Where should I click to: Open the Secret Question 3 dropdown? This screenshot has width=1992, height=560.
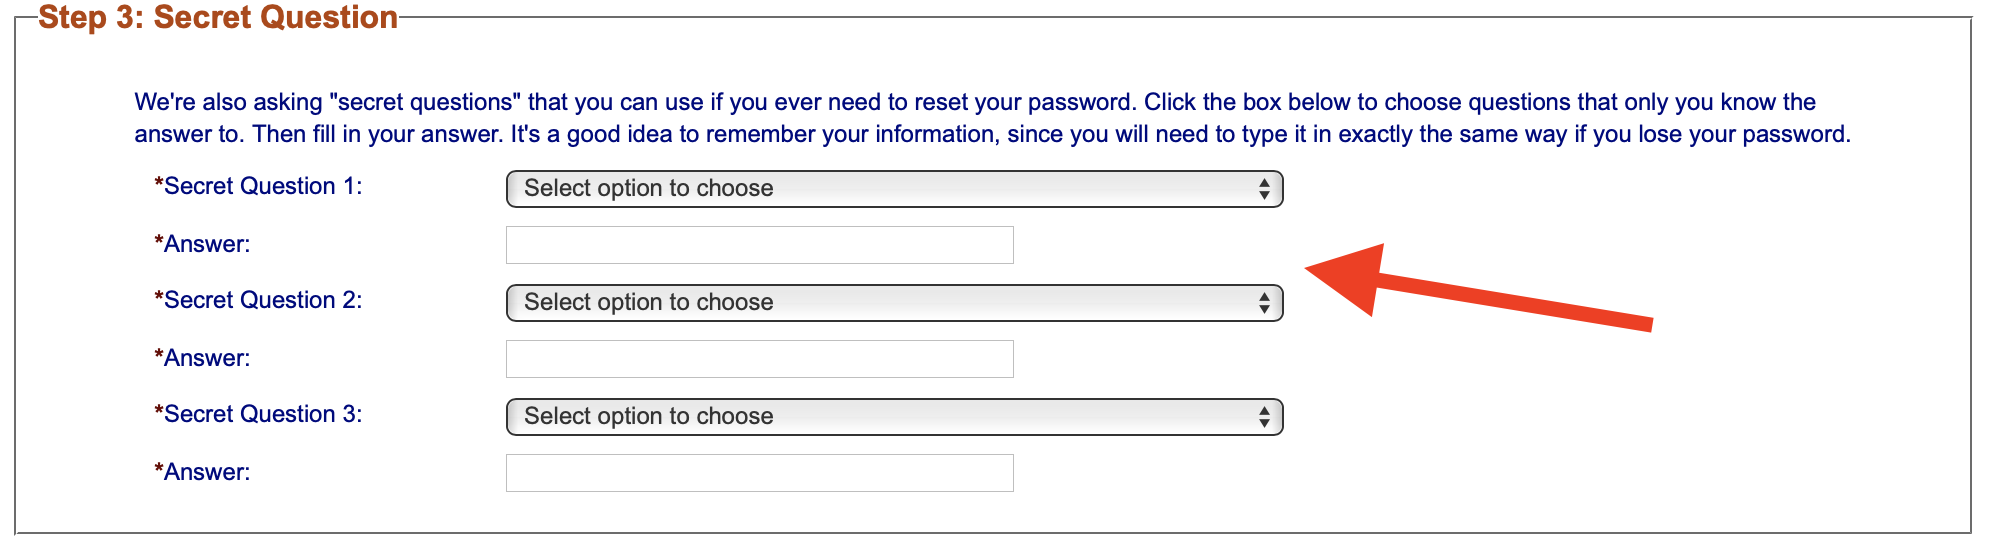tap(893, 417)
